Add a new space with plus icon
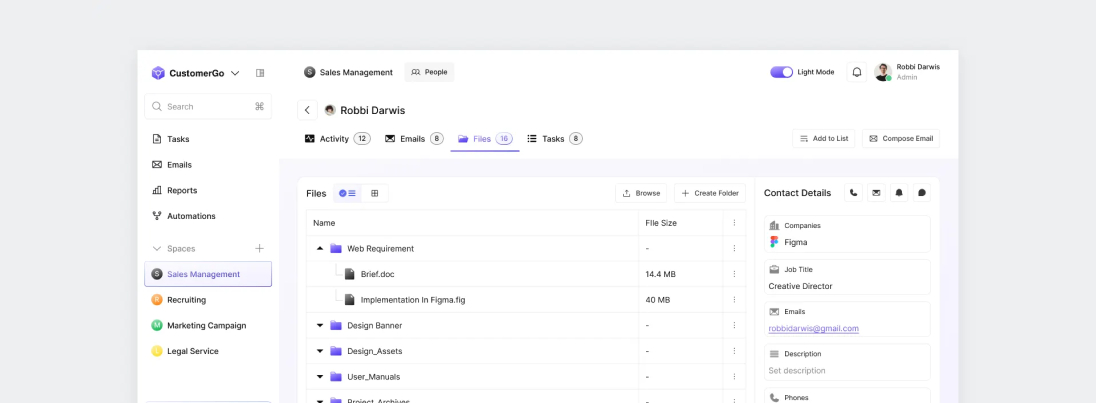Screen dimensions: 1096x403 (259, 248)
